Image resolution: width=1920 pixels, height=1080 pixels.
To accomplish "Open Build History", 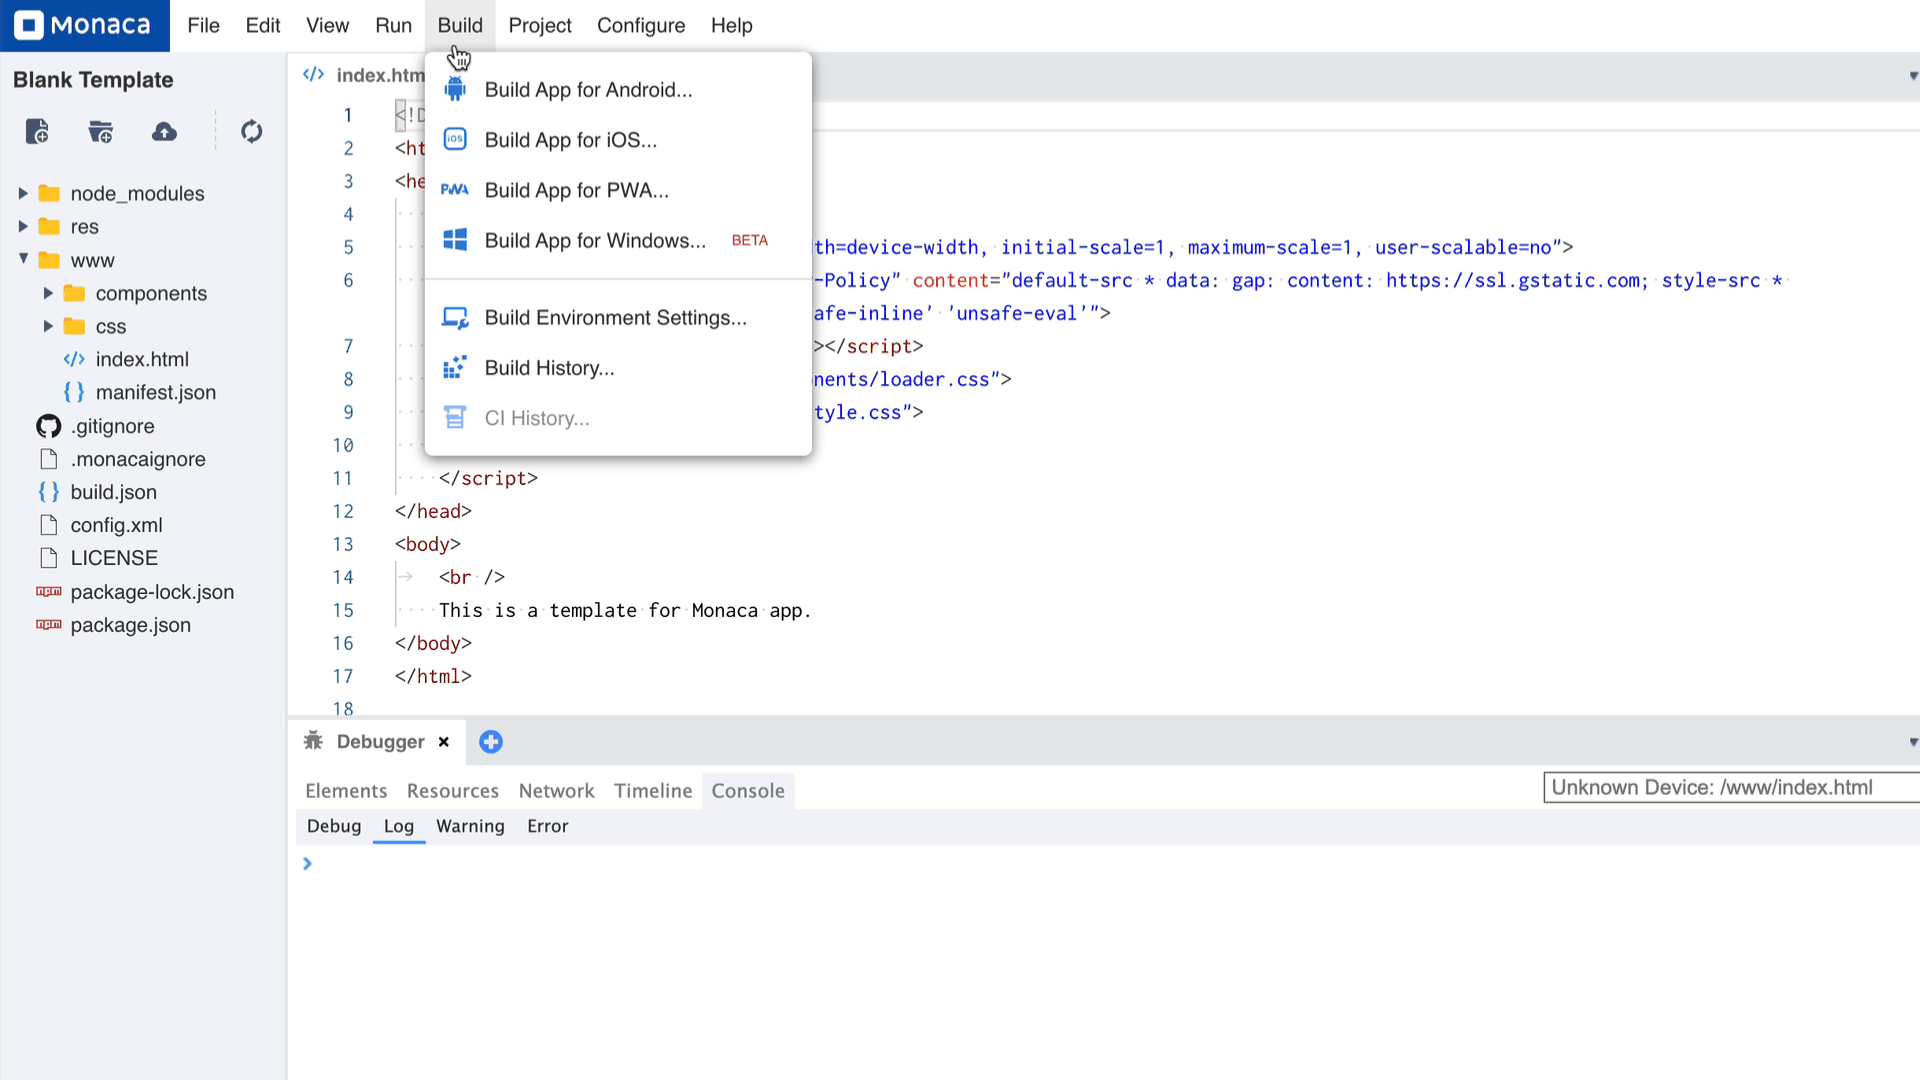I will (618, 368).
